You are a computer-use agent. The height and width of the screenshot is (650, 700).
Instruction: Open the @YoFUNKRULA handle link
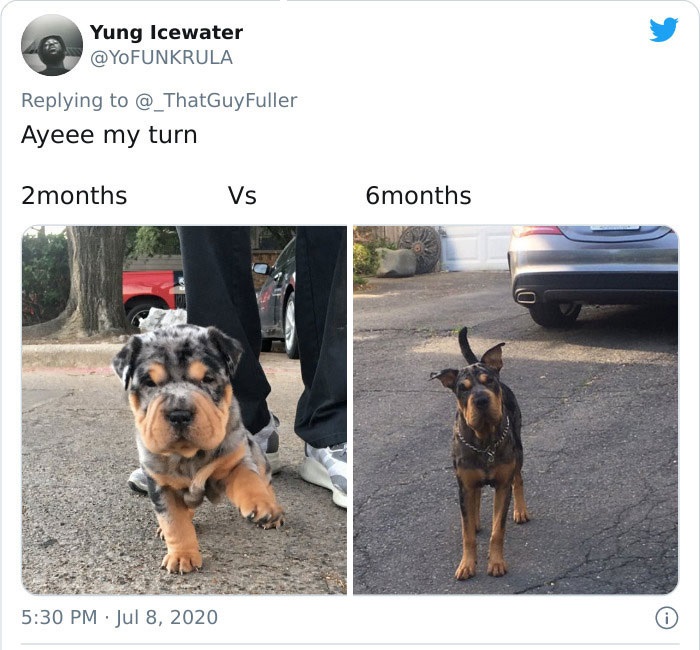[x=162, y=58]
